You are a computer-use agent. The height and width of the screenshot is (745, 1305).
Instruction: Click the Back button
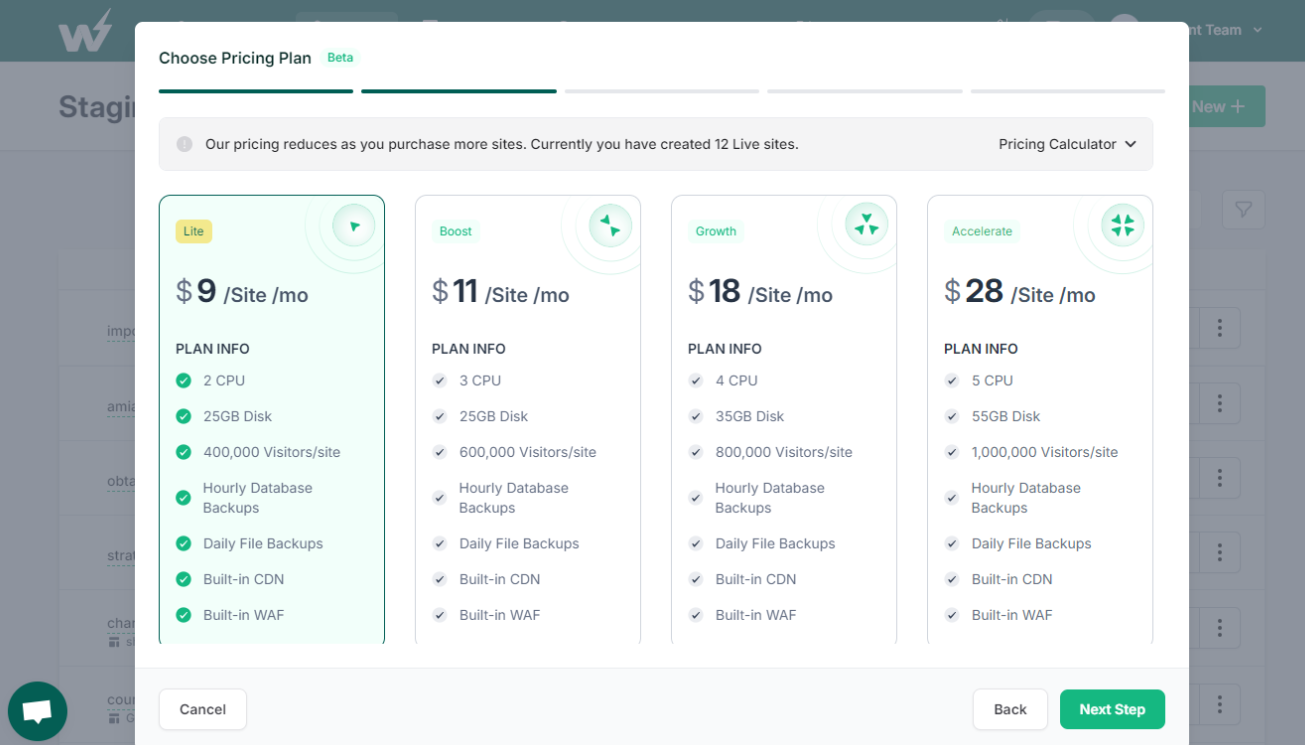coord(1010,709)
